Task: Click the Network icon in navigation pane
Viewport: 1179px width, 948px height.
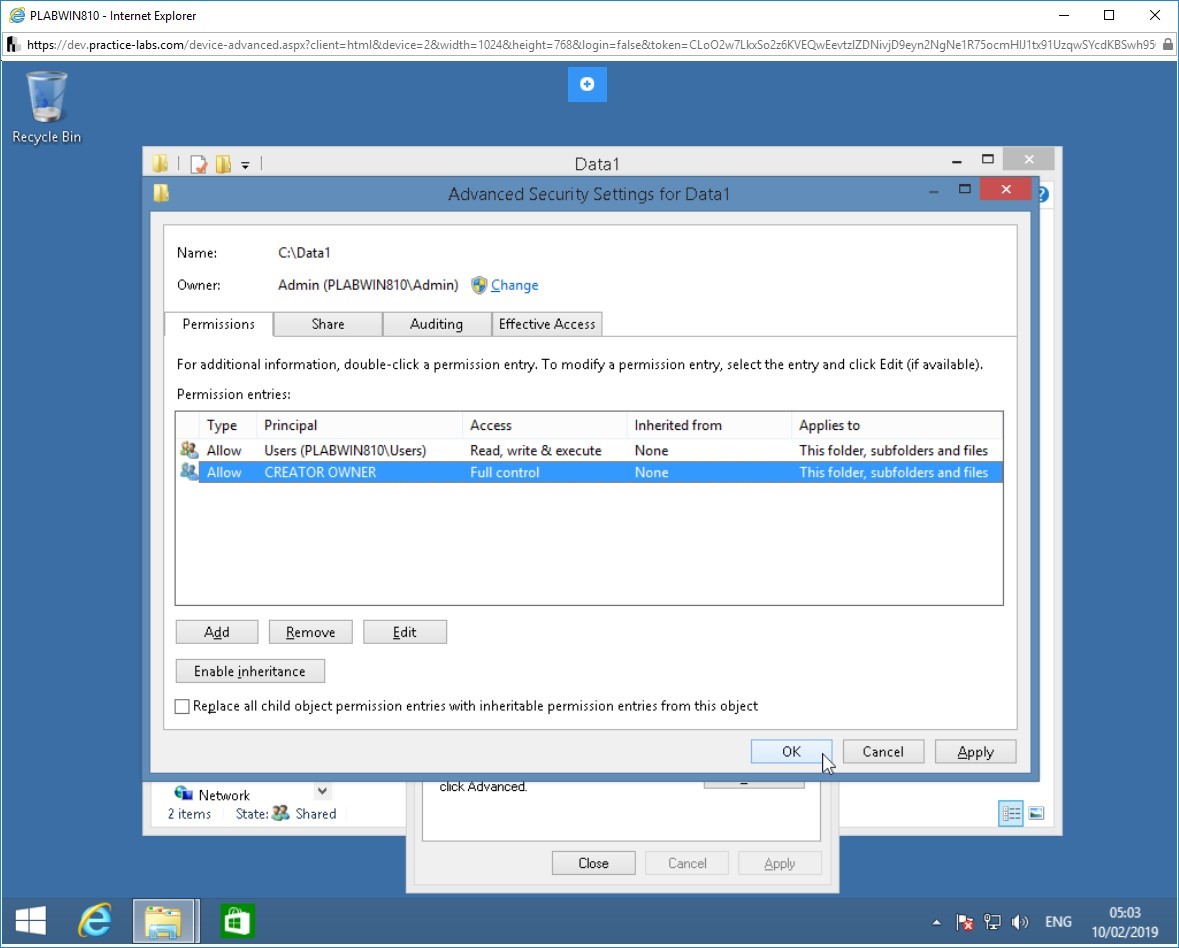Action: point(183,793)
